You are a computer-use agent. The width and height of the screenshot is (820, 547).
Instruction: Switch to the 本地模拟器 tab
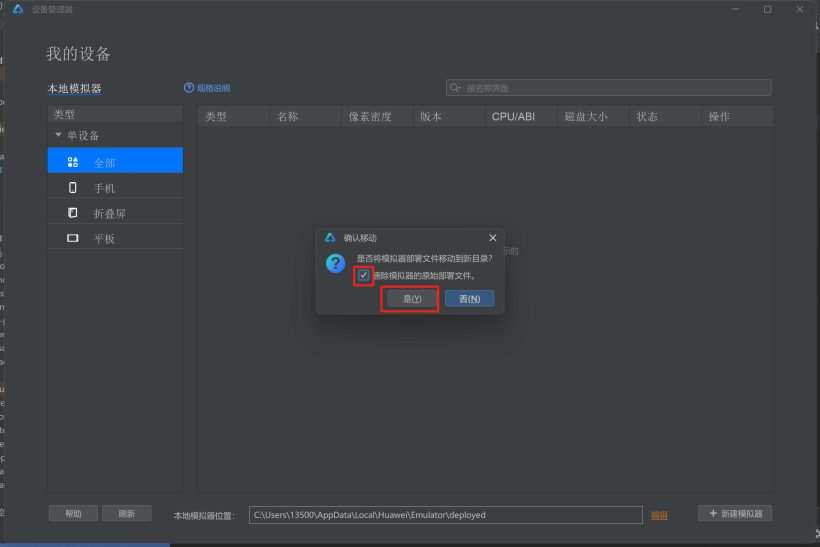tap(74, 89)
